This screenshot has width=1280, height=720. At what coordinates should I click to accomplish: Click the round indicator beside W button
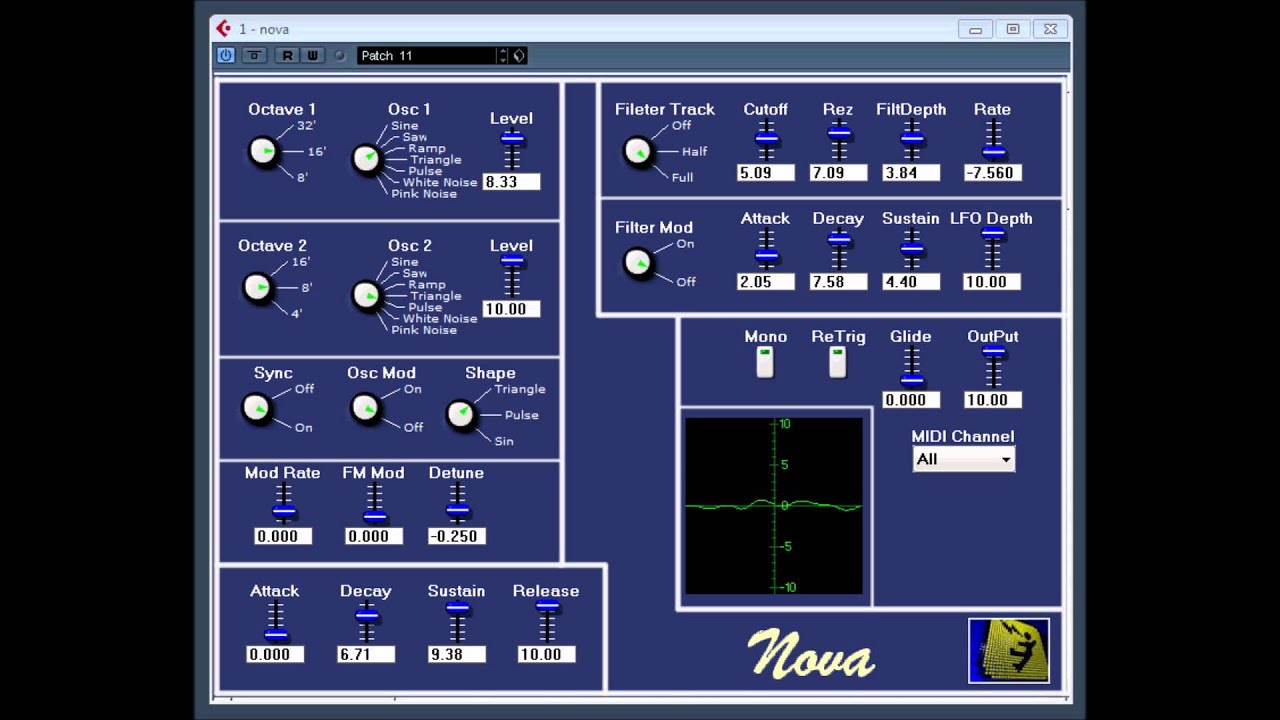point(340,55)
